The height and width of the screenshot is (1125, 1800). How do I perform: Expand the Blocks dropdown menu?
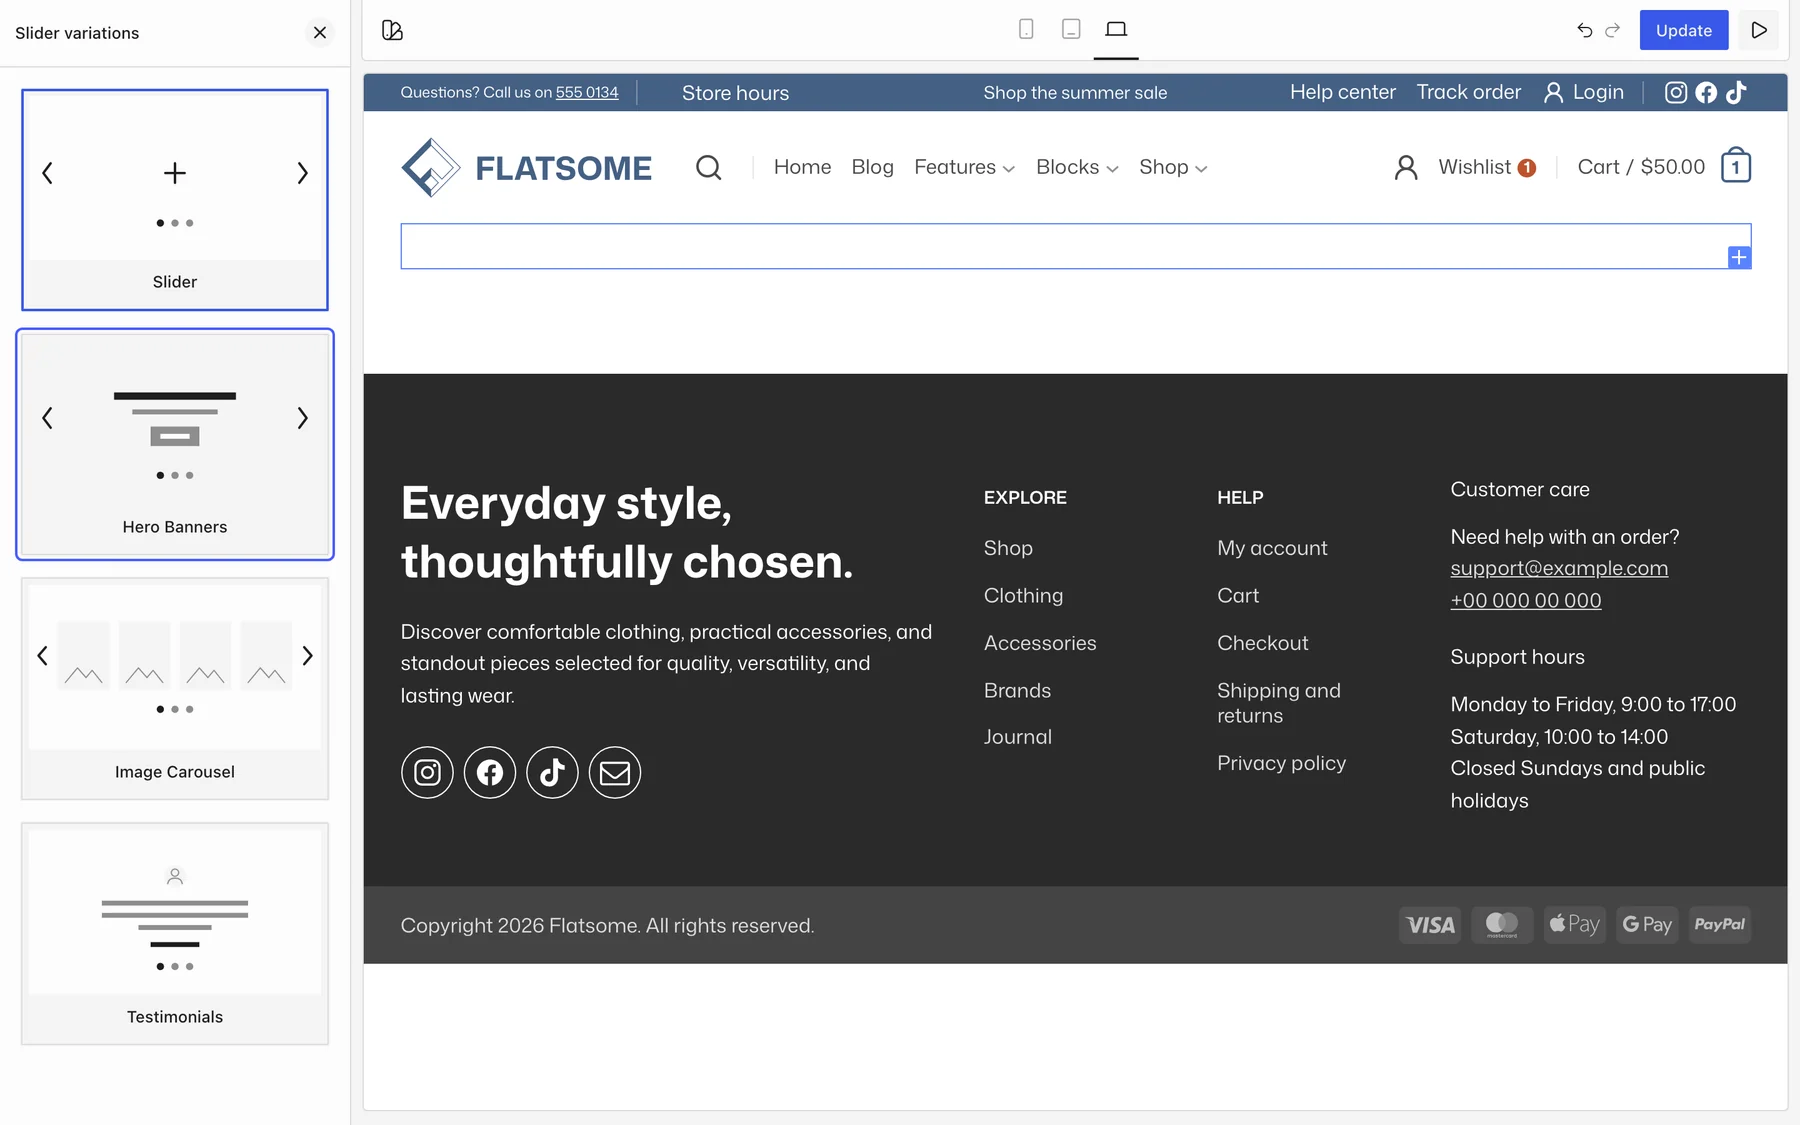point(1077,167)
